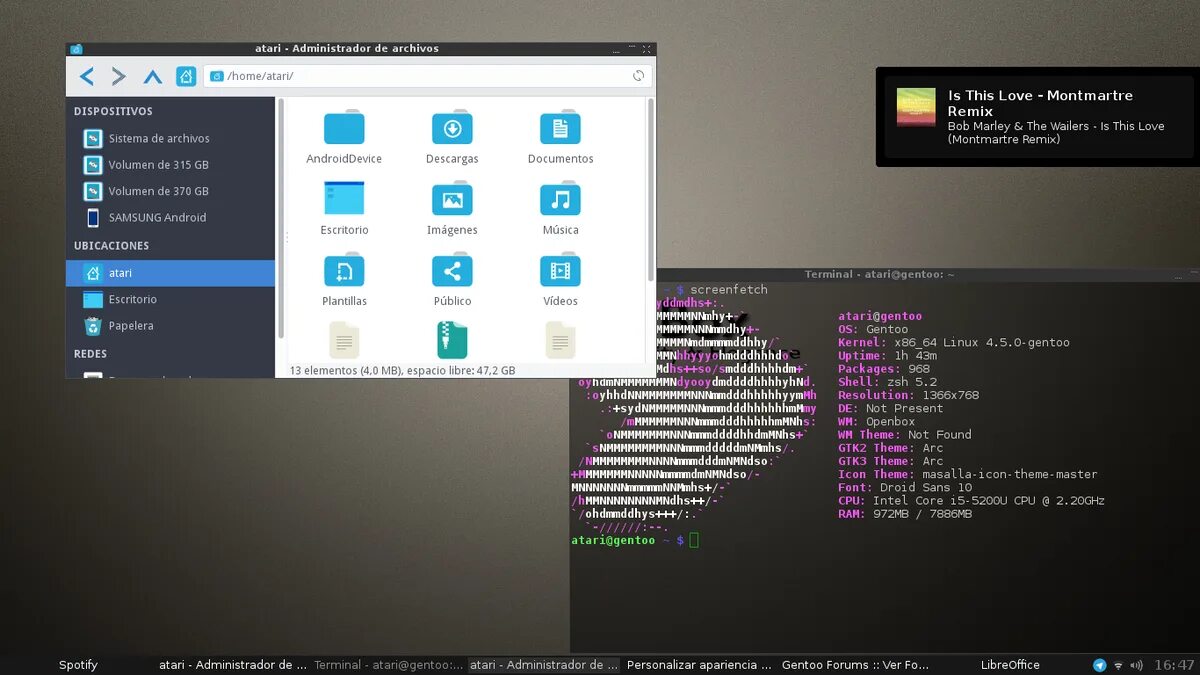Select the Público folder icon
Screen dimensions: 1200x675
tap(452, 270)
